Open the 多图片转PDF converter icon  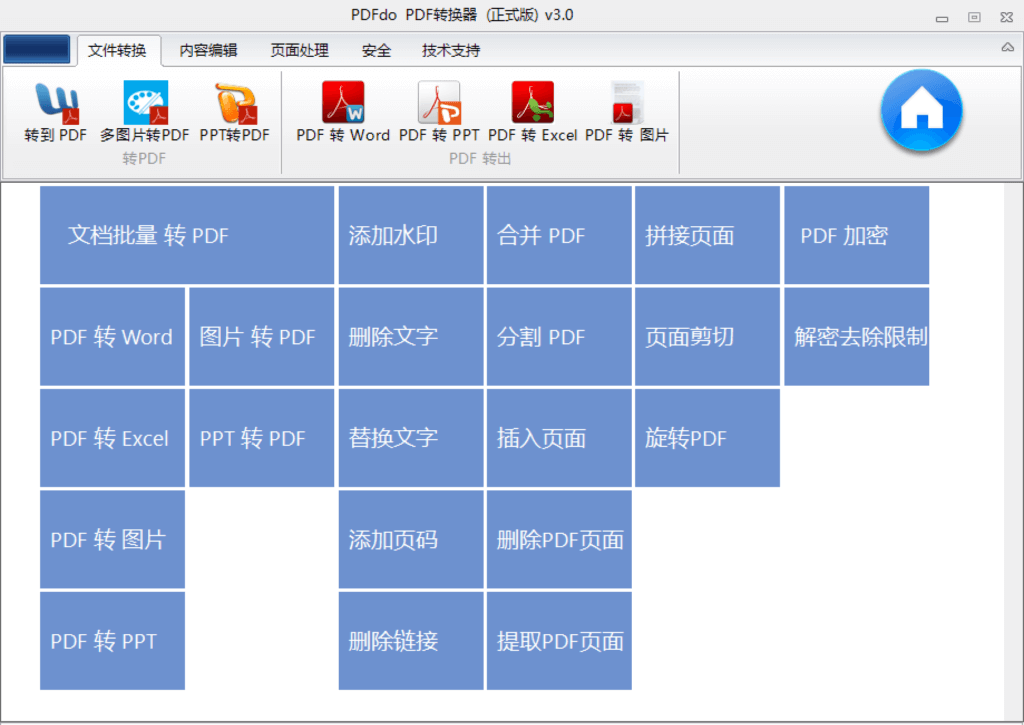point(146,110)
